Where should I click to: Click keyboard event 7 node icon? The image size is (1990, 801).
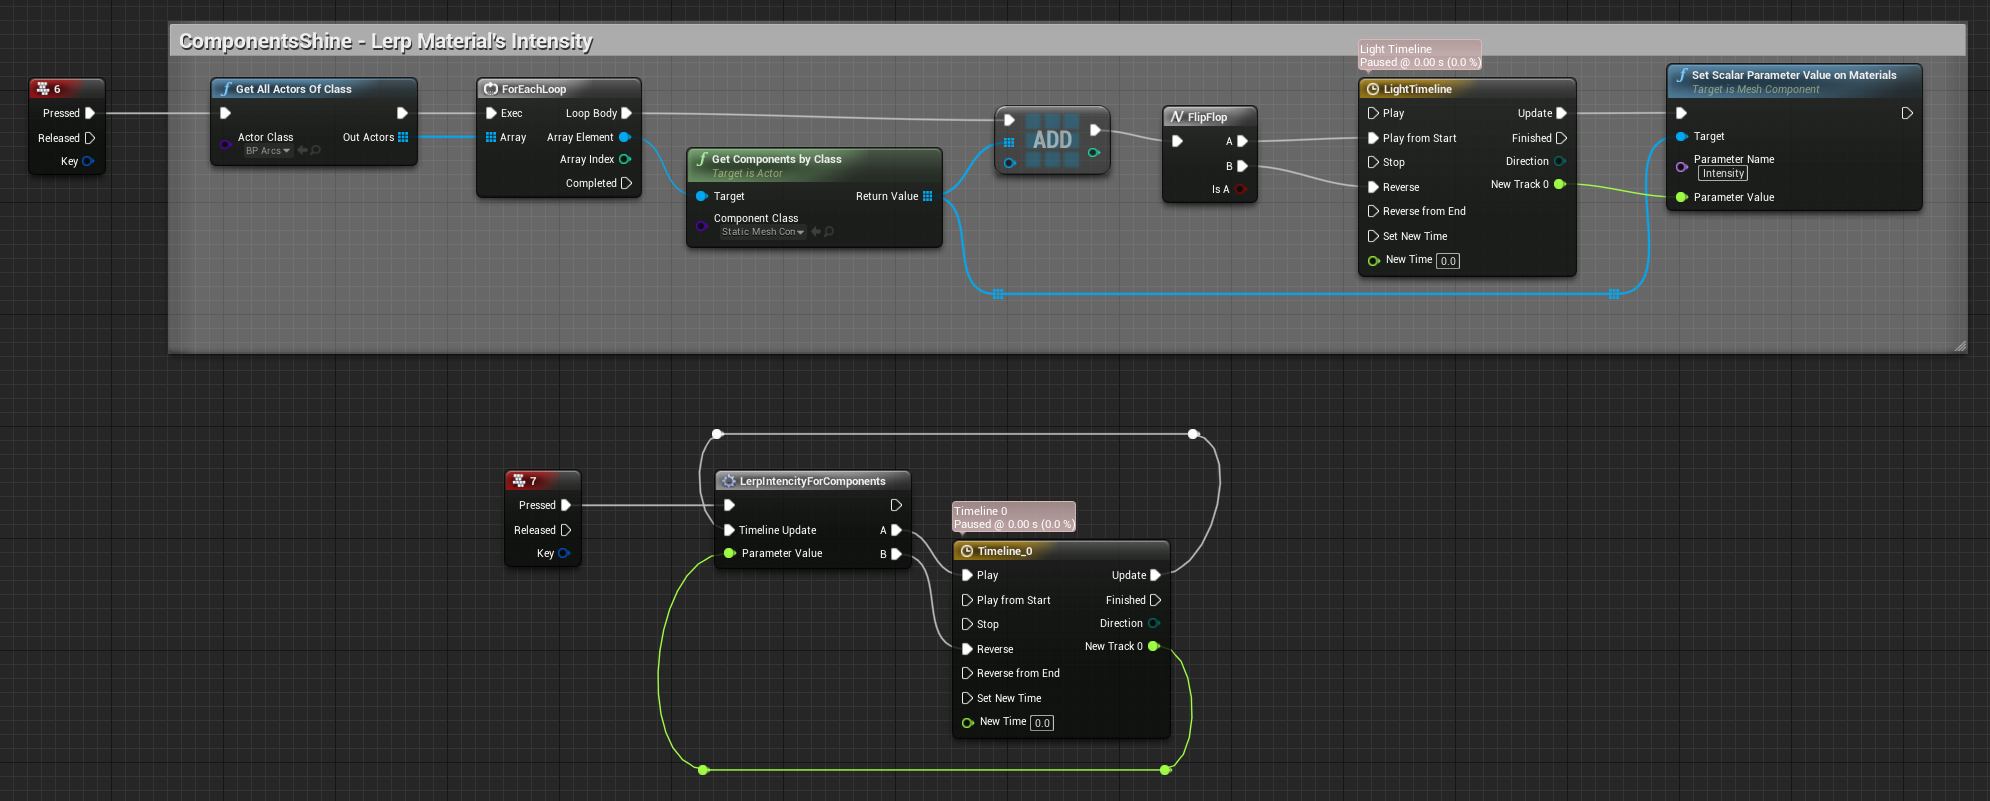click(519, 481)
